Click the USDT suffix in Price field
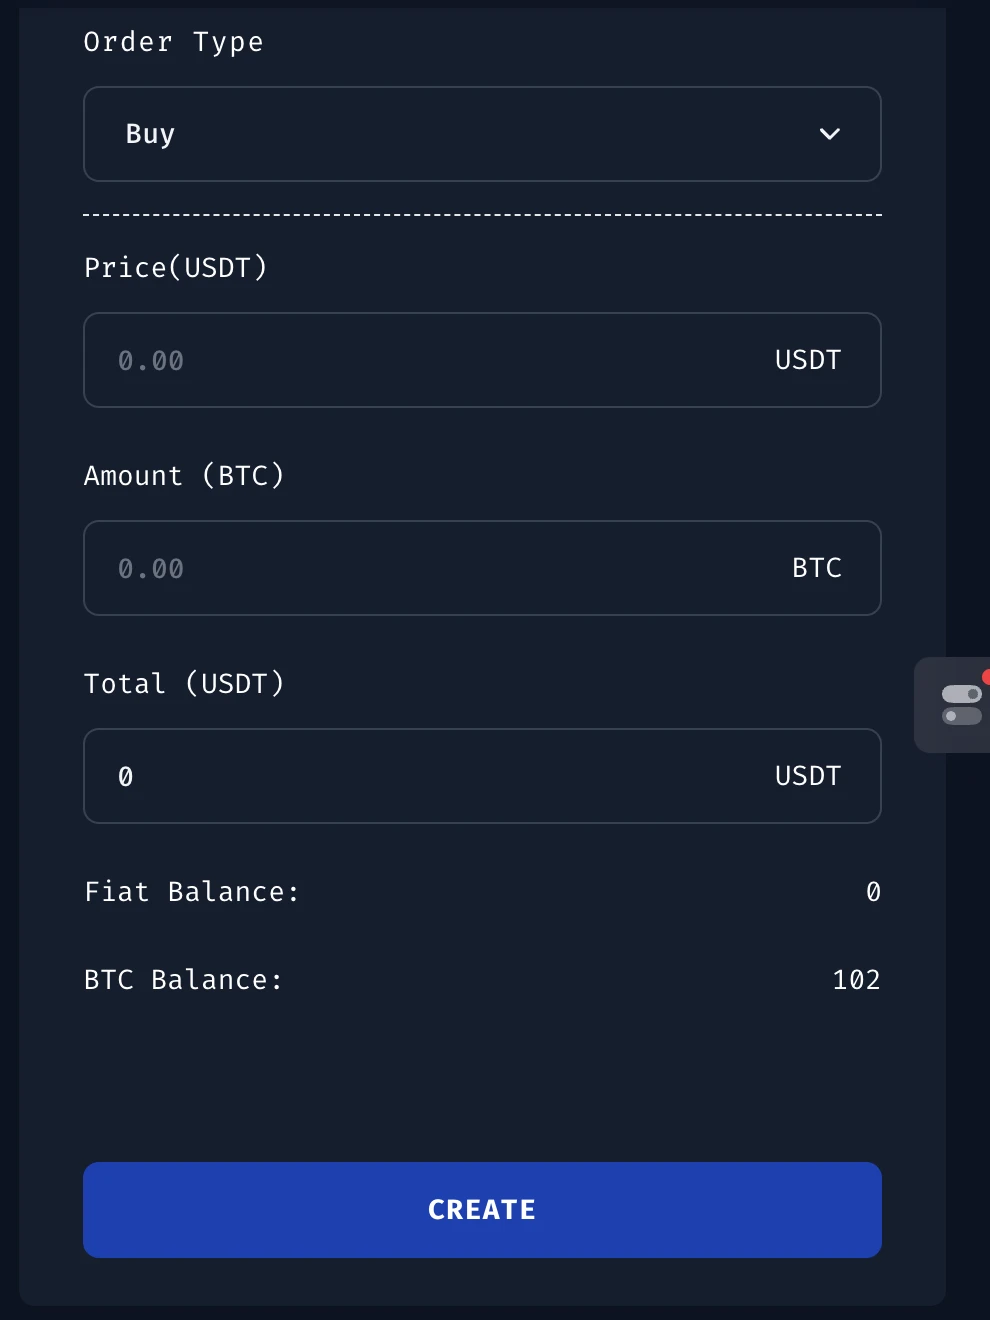 coord(808,360)
